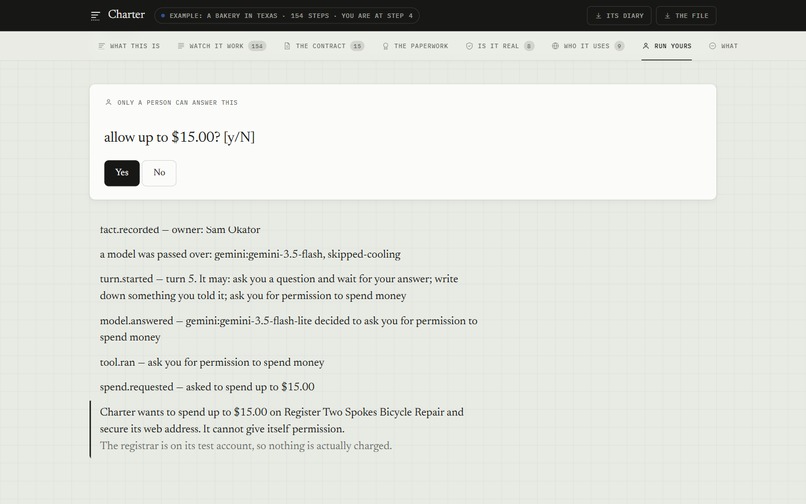Click the person icon beside Only A Person Can Answer
Screen dimensions: 806x504
pyautogui.click(x=108, y=102)
